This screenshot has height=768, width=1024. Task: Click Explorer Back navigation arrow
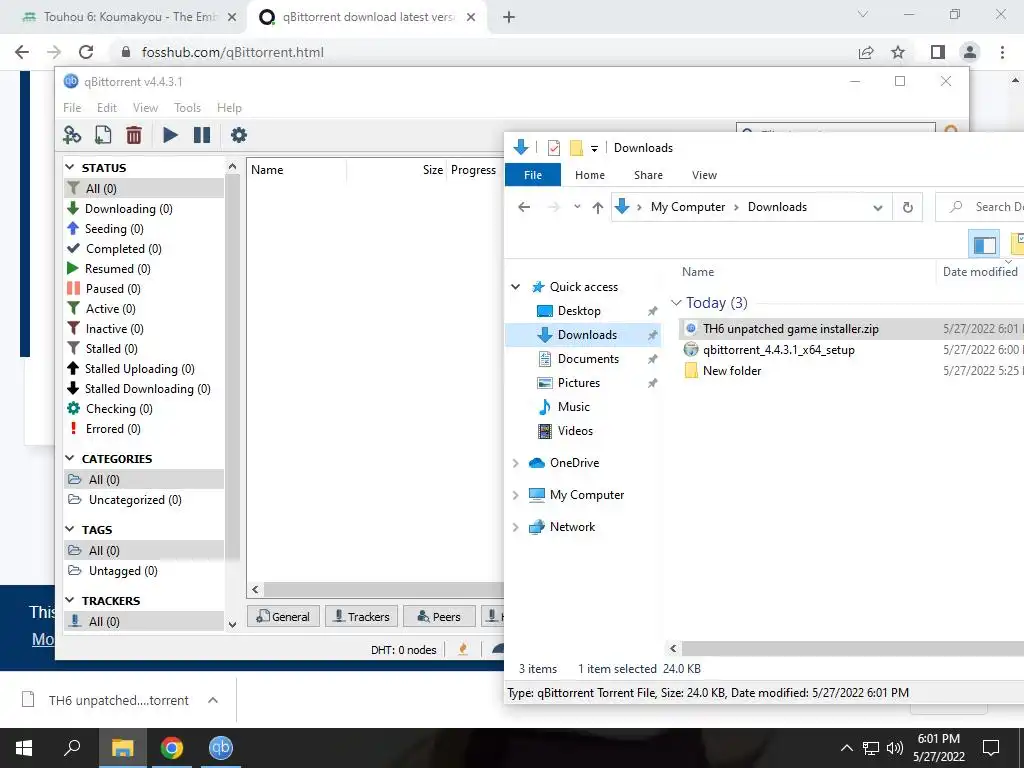524,207
